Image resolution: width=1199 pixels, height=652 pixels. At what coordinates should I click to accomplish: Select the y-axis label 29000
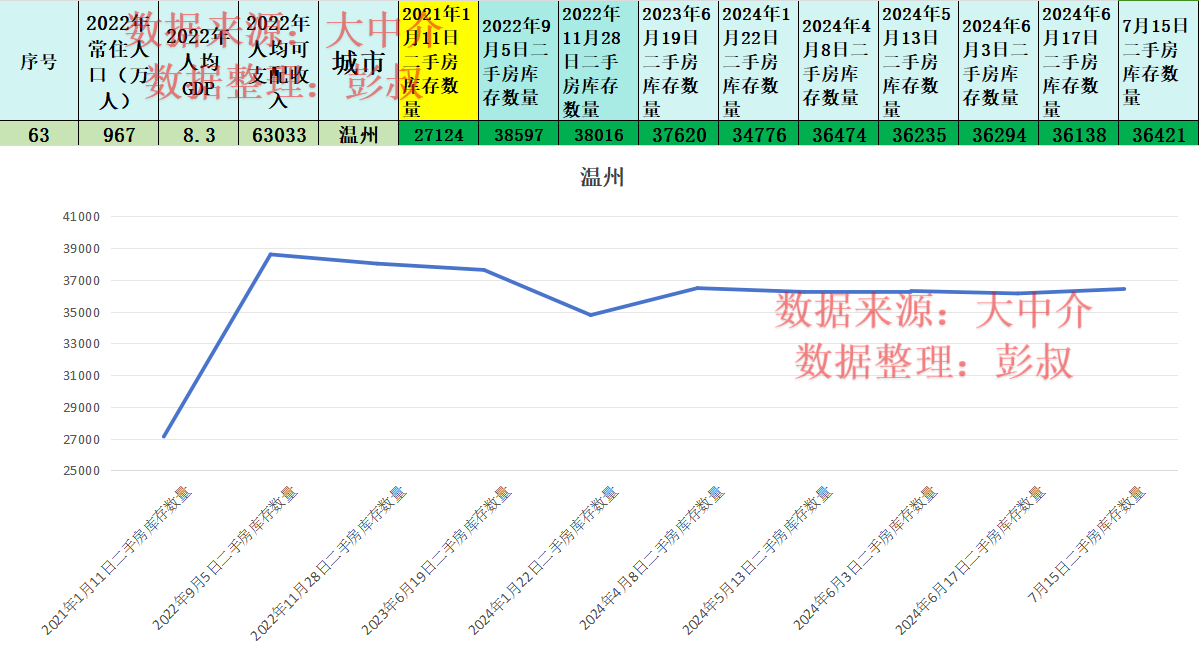tap(81, 408)
